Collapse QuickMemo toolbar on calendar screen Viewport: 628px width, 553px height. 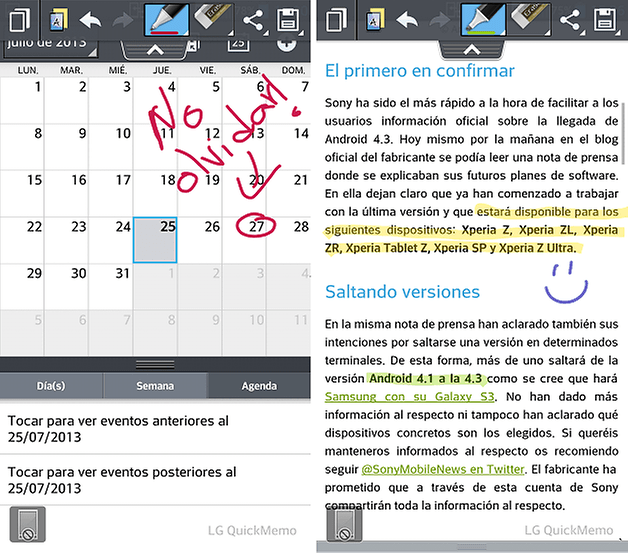155,50
